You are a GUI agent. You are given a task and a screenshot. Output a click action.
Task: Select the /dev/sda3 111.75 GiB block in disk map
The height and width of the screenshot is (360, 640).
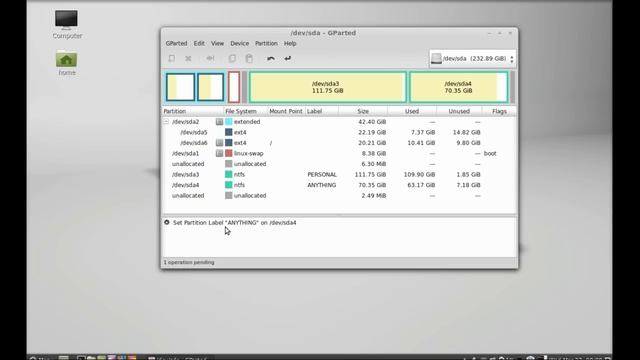[328, 87]
